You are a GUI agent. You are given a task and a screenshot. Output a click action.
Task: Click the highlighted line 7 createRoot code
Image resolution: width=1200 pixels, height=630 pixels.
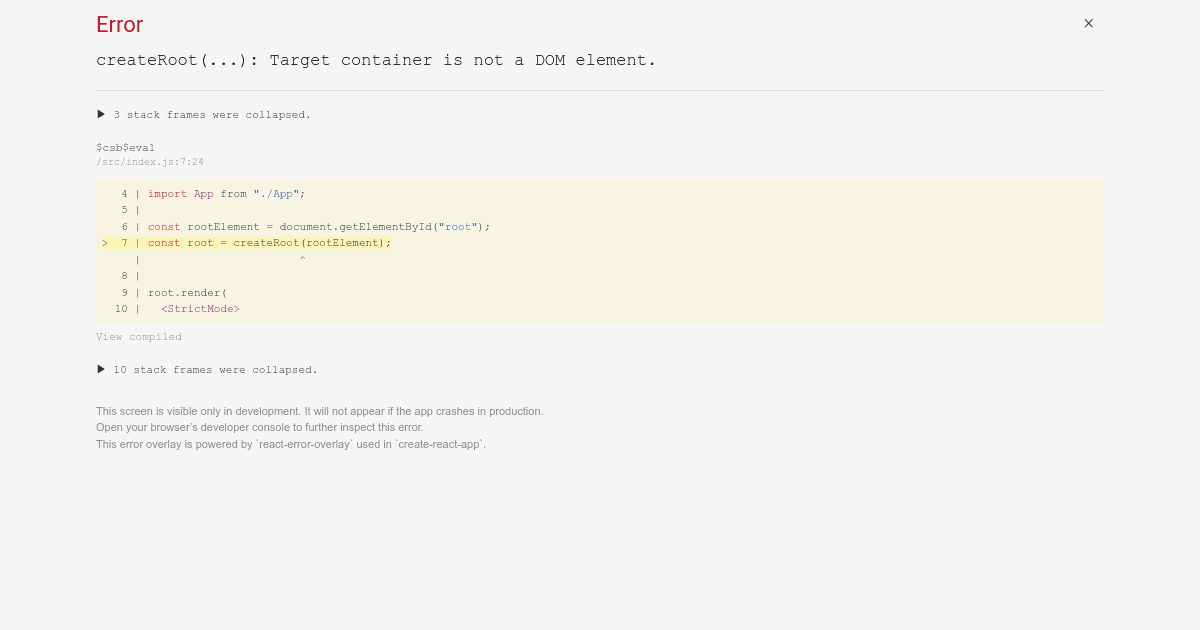[270, 243]
